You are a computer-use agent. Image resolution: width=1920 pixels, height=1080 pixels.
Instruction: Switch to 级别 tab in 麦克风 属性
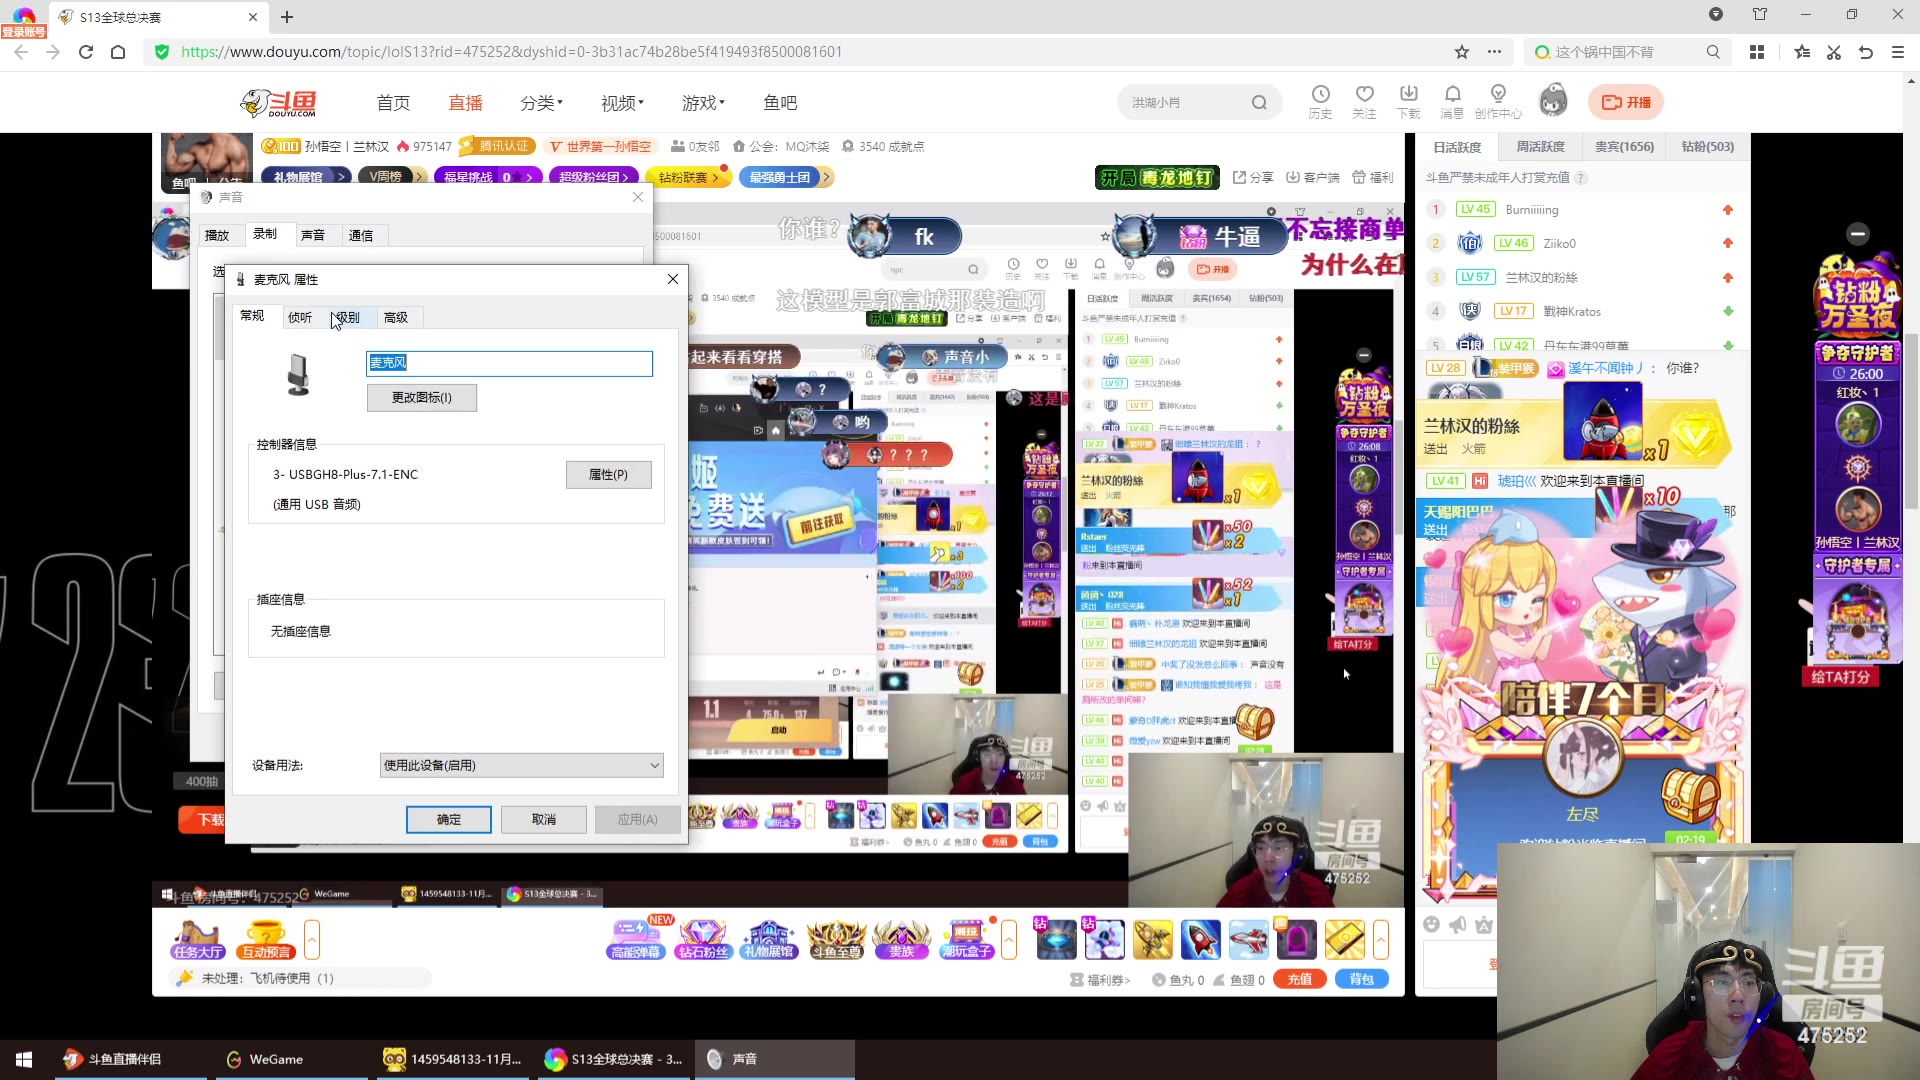tap(347, 317)
